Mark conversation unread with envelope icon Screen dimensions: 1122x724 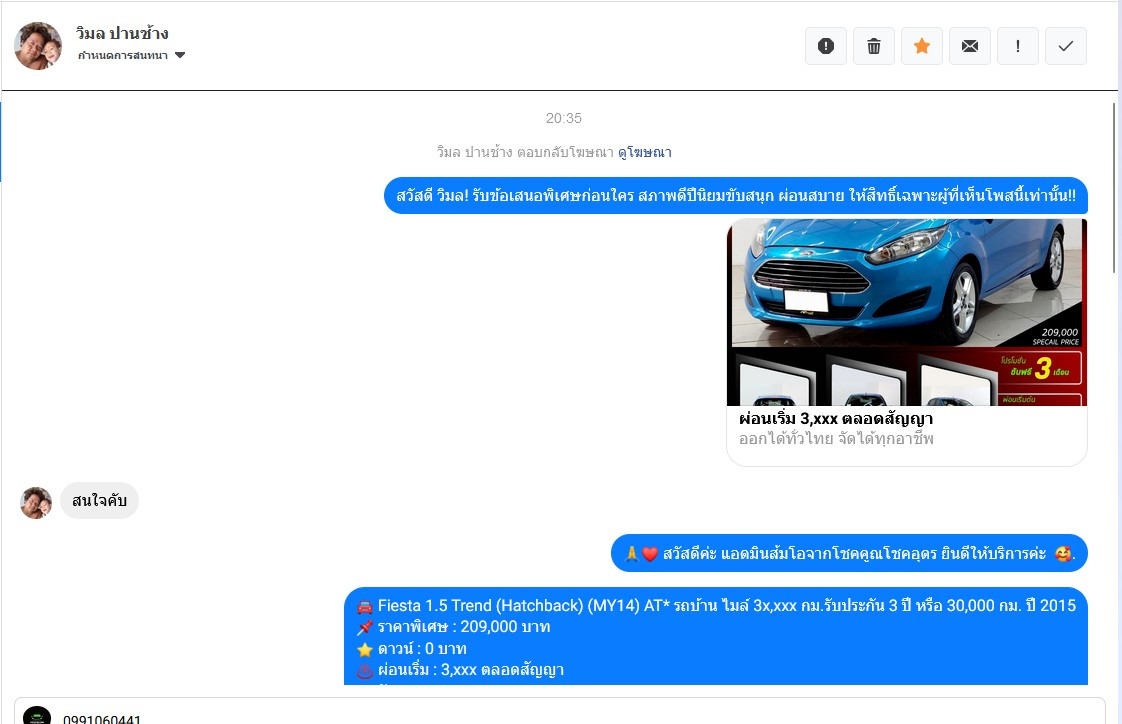[970, 47]
